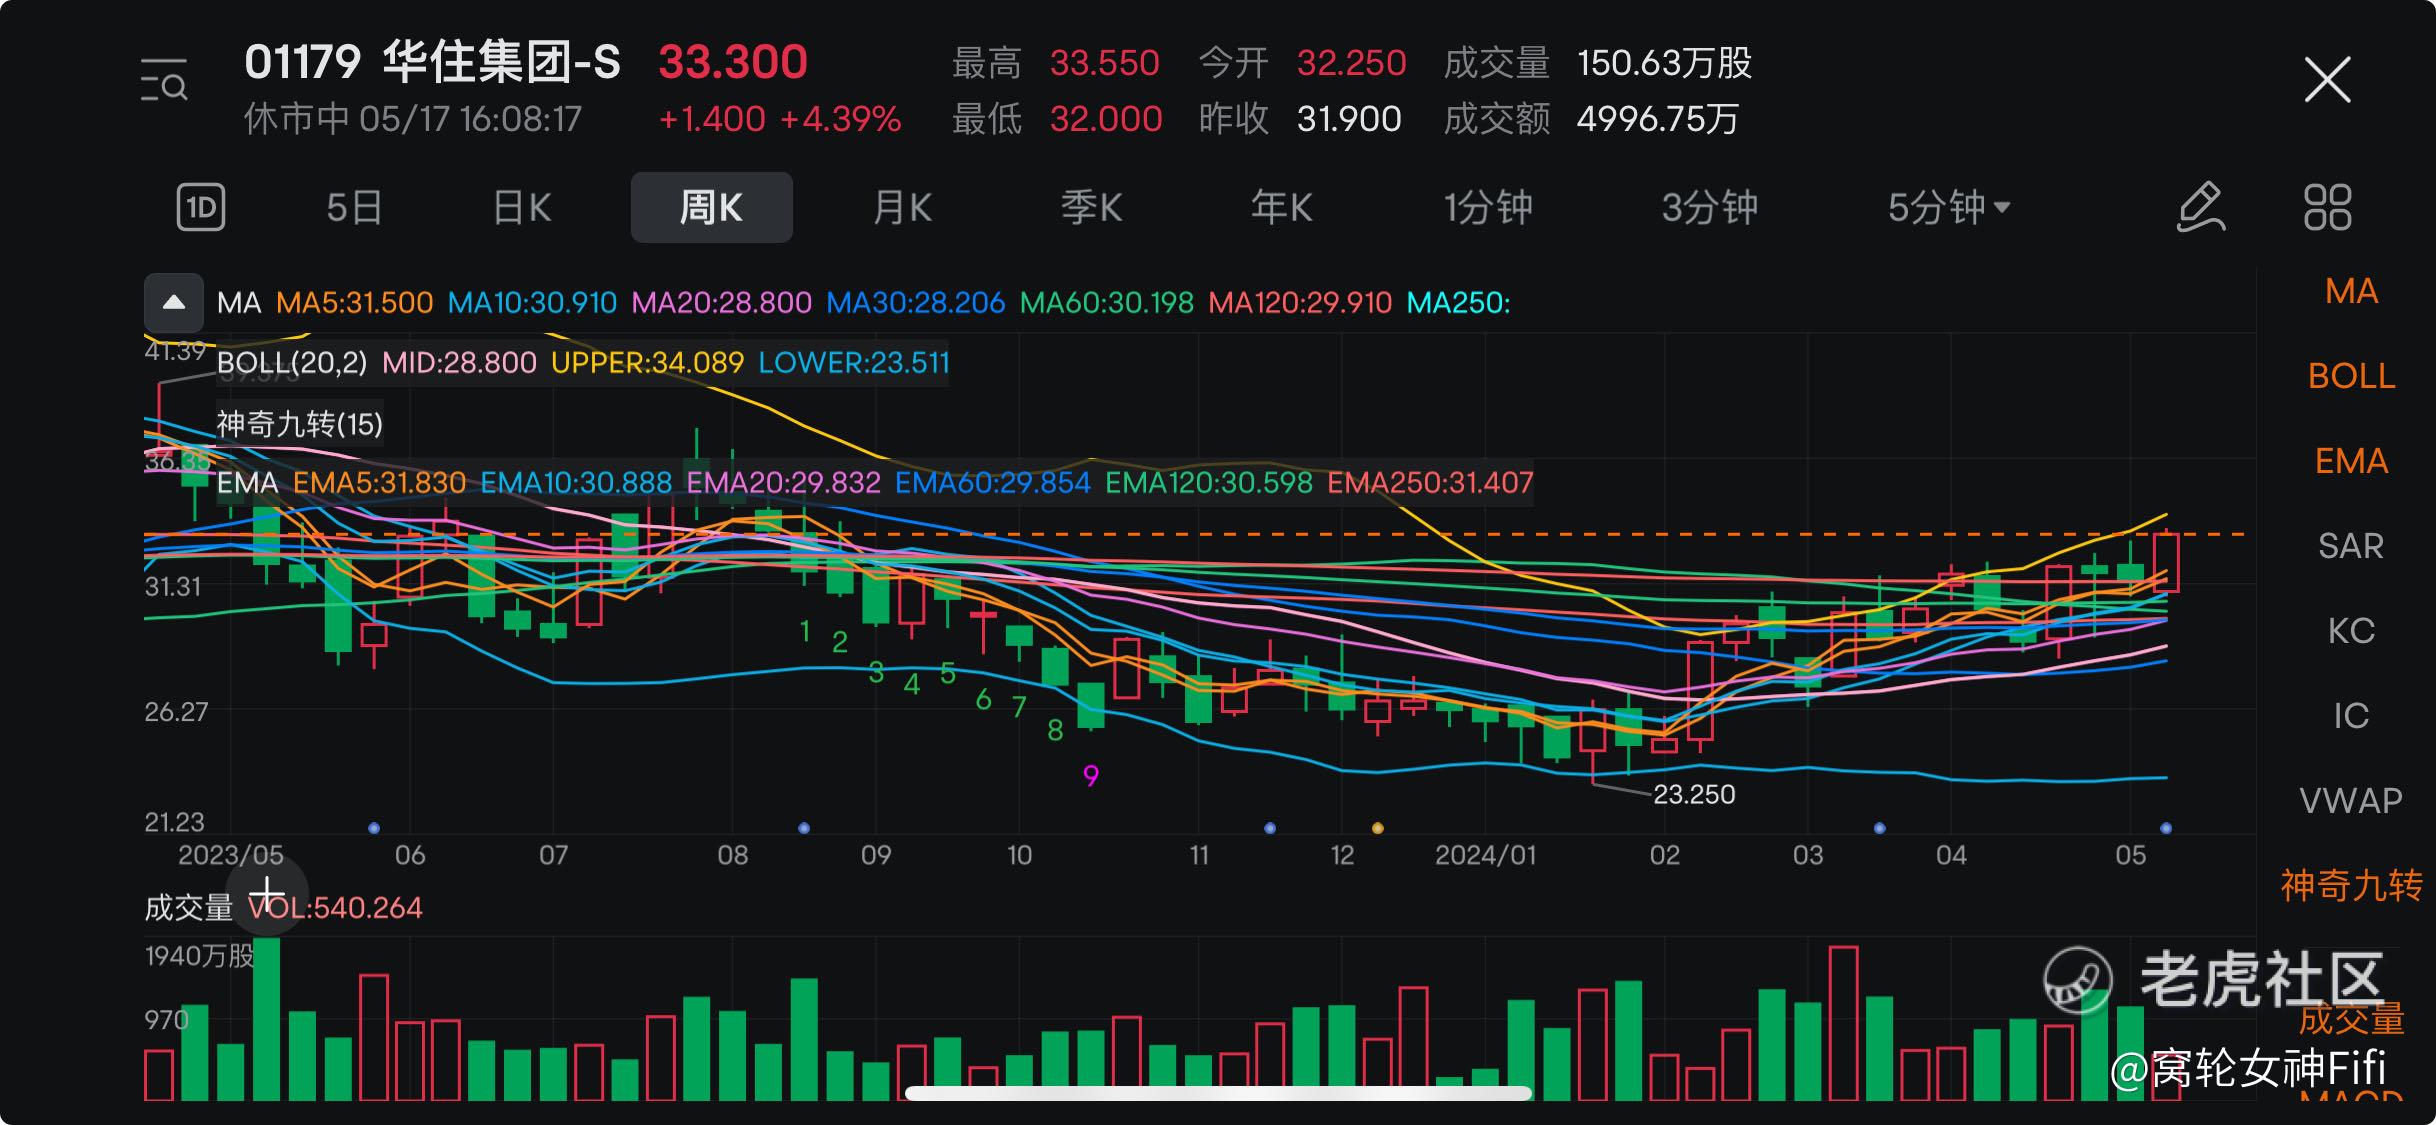Open the drawing pen tool
2436x1125 pixels.
2201,207
